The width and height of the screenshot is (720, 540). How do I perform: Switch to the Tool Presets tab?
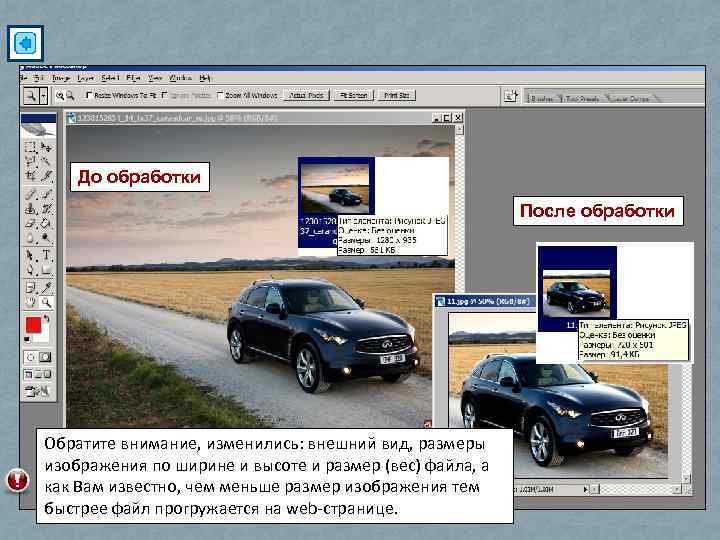pyautogui.click(x=582, y=98)
